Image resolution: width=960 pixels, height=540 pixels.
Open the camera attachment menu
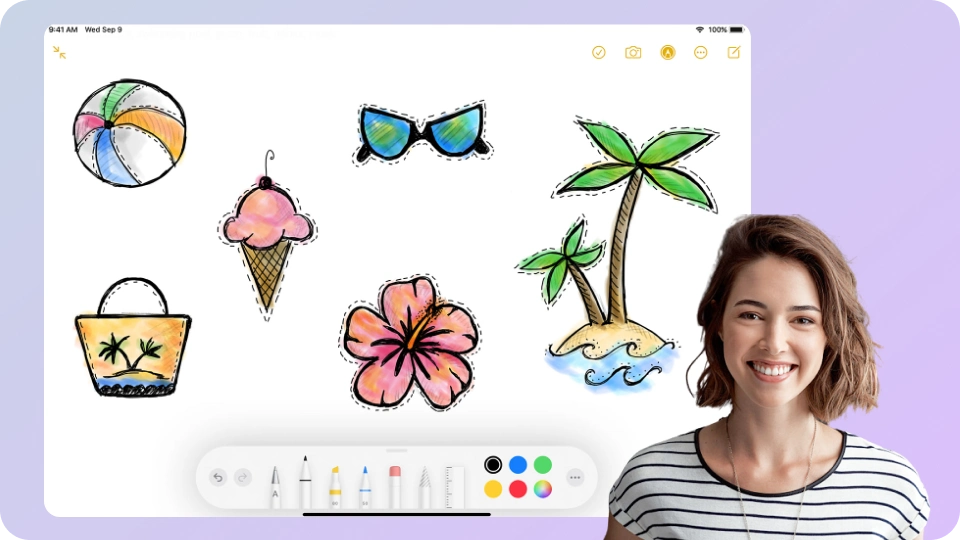(633, 52)
